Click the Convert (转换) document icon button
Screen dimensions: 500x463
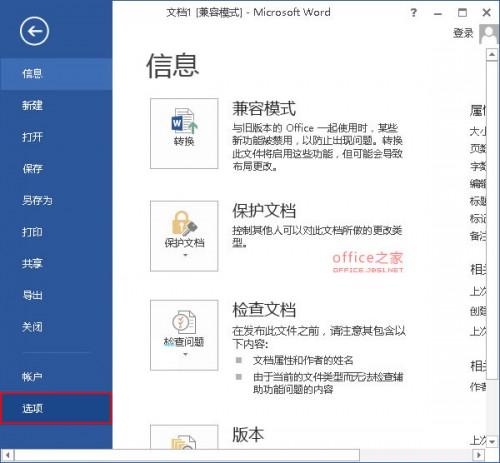[x=184, y=133]
